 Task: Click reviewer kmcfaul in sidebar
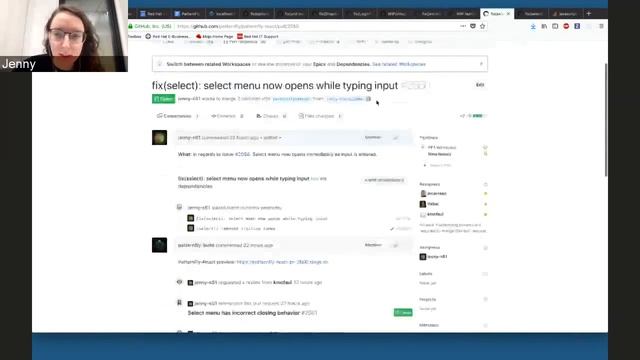pyautogui.click(x=435, y=214)
